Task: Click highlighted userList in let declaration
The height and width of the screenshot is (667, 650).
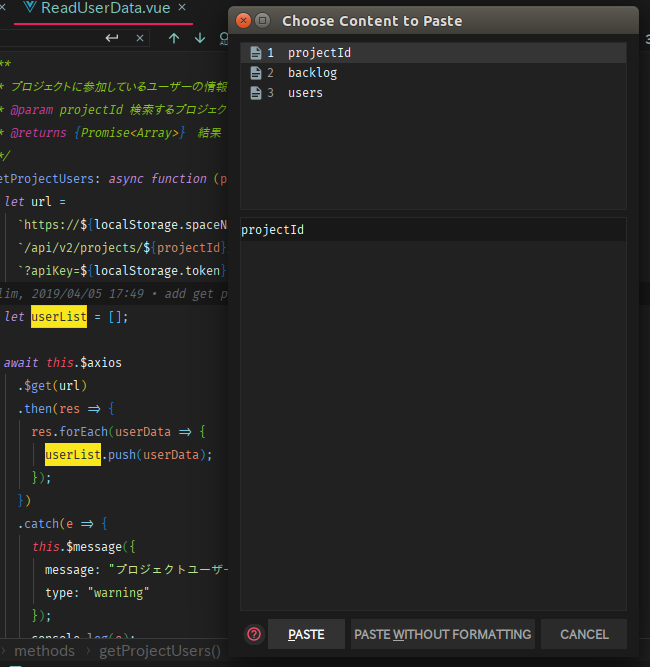Action: tap(59, 316)
